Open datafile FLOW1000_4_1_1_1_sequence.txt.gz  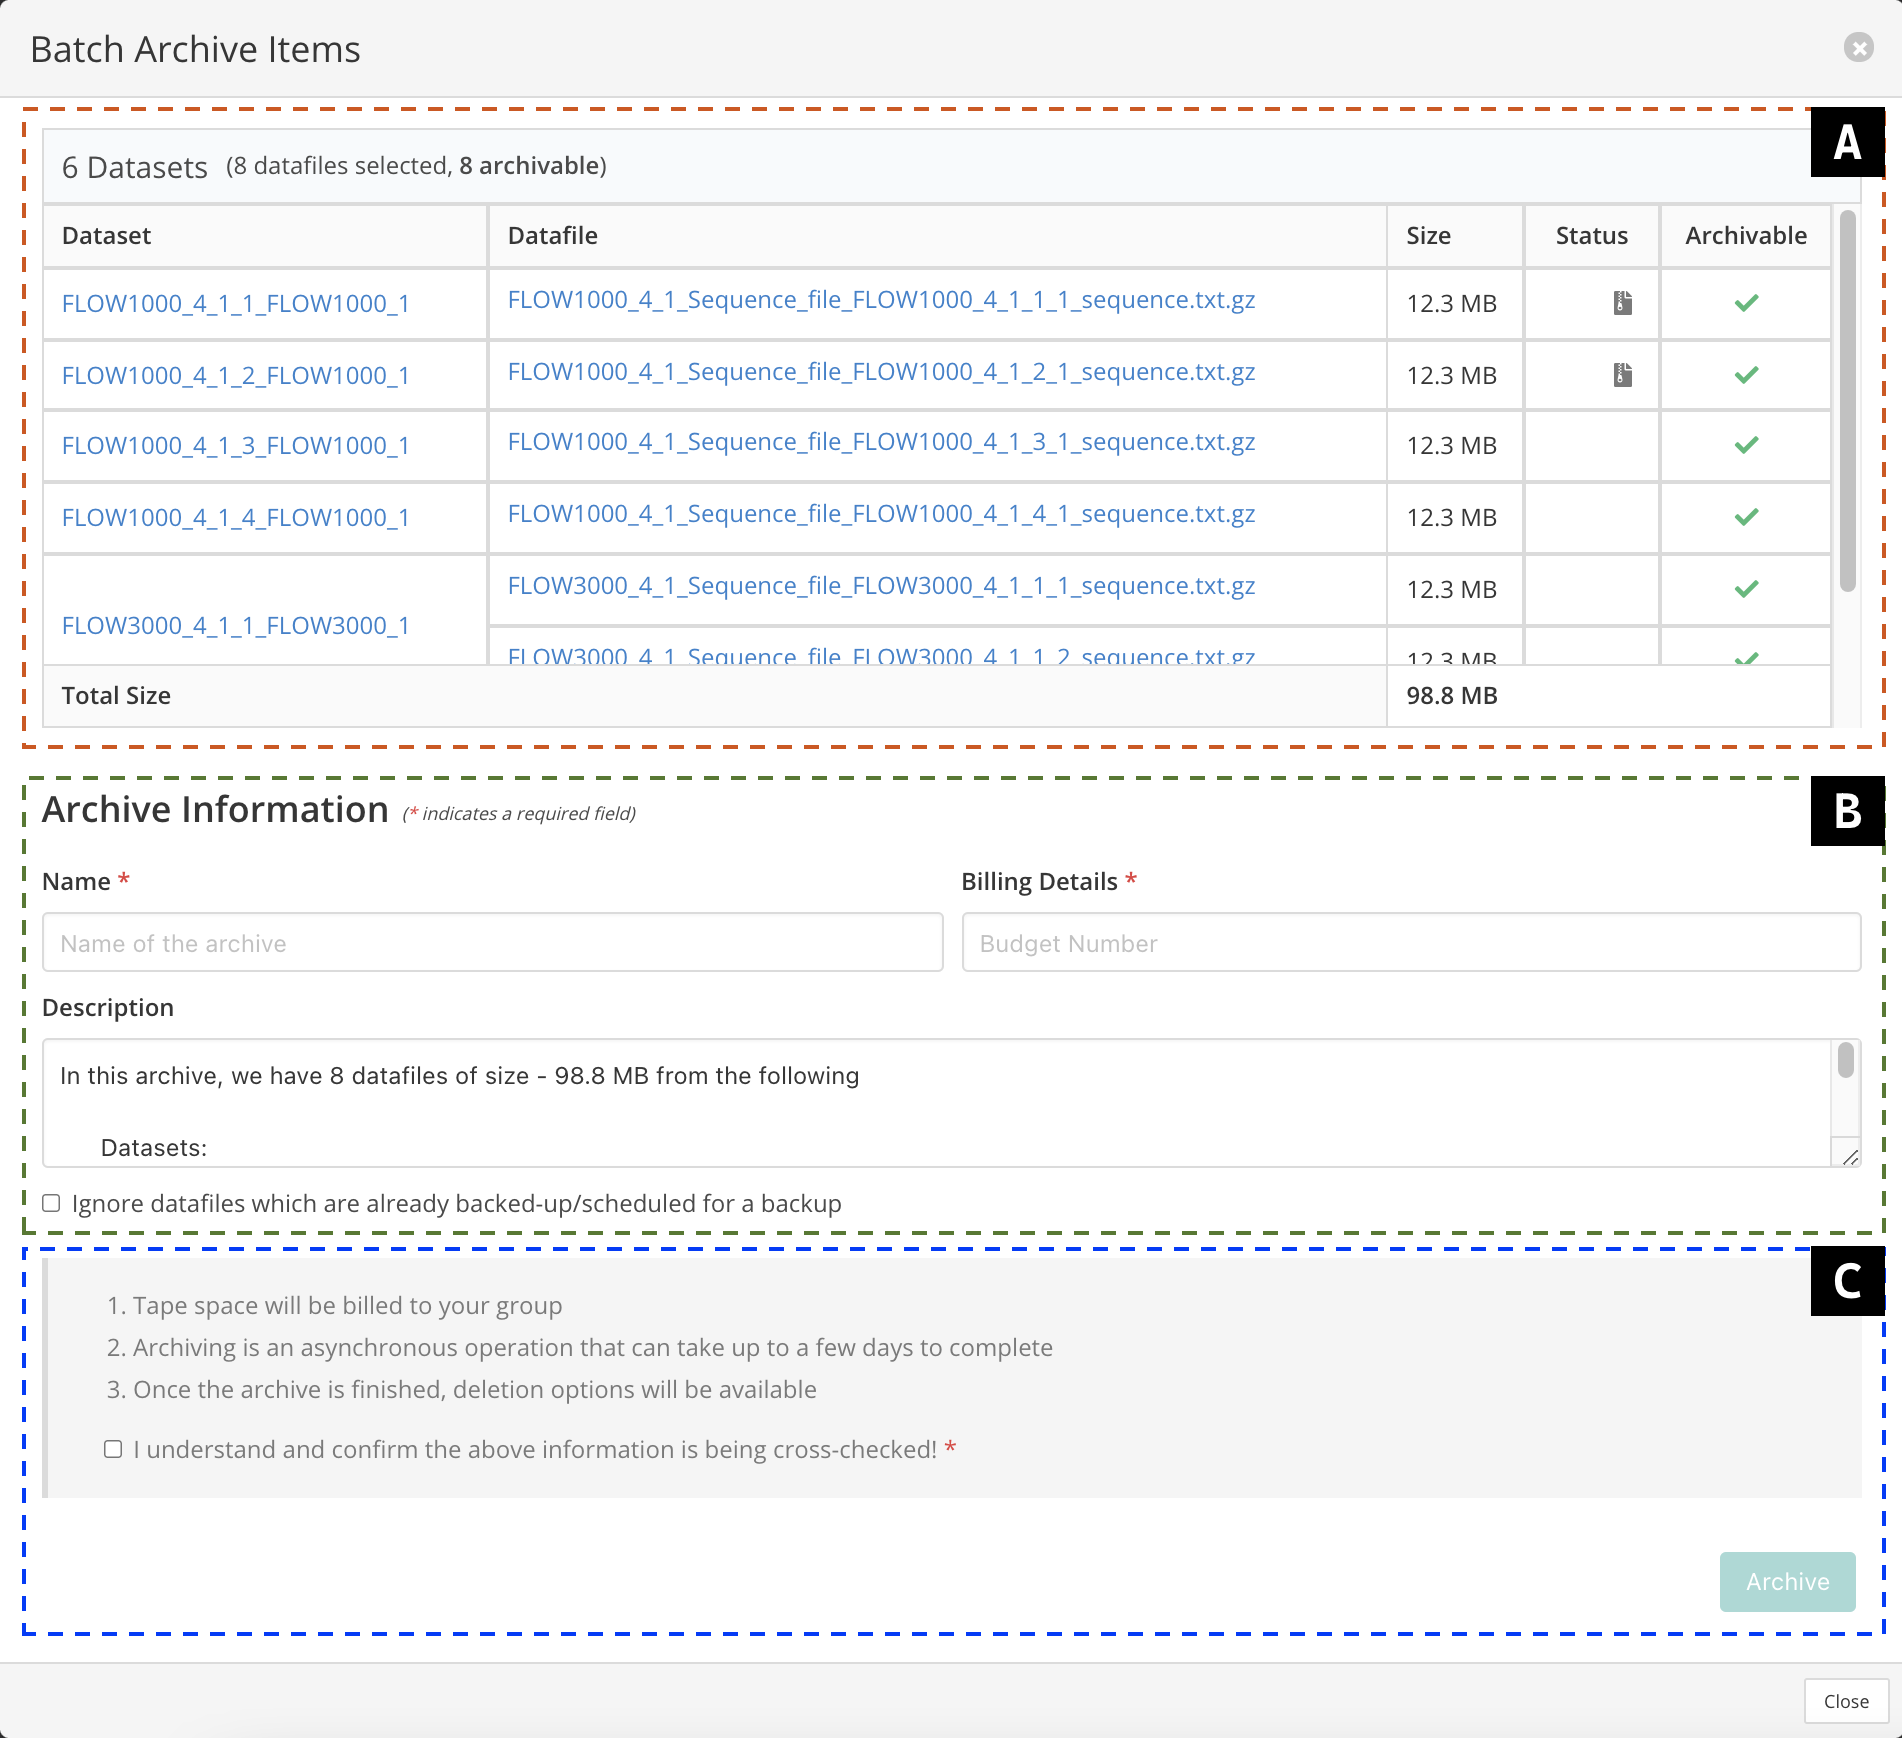(881, 300)
